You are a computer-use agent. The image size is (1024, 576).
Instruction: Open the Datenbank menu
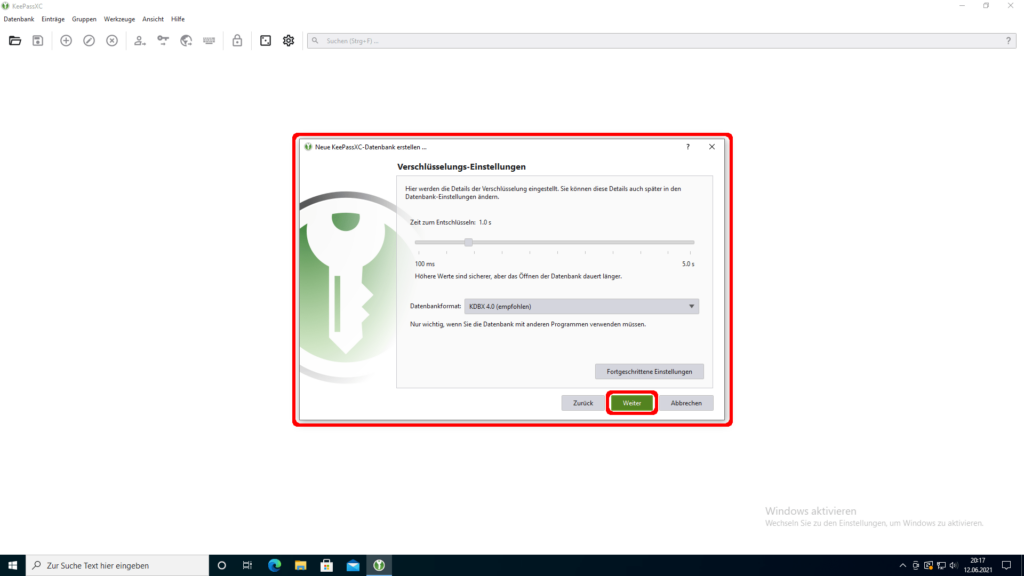tap(19, 20)
